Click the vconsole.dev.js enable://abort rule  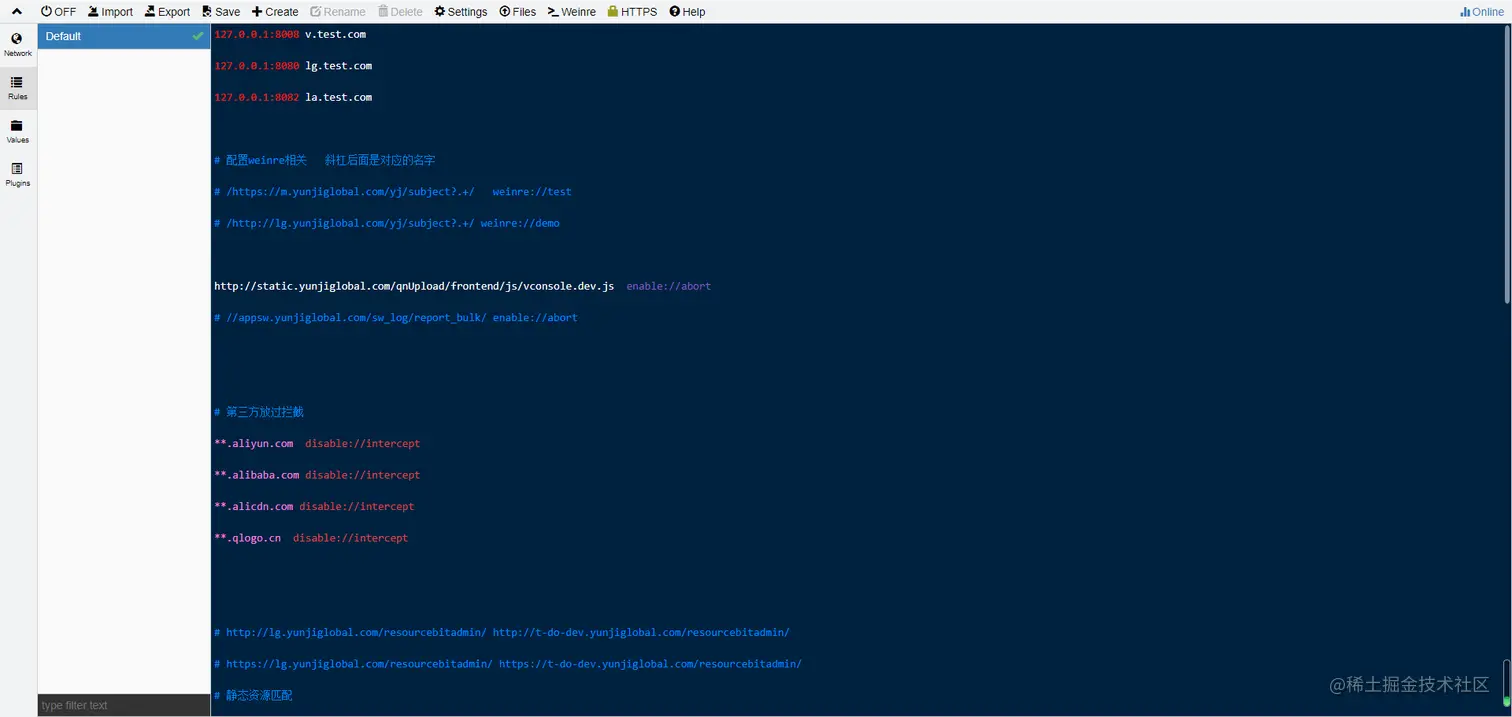point(463,286)
